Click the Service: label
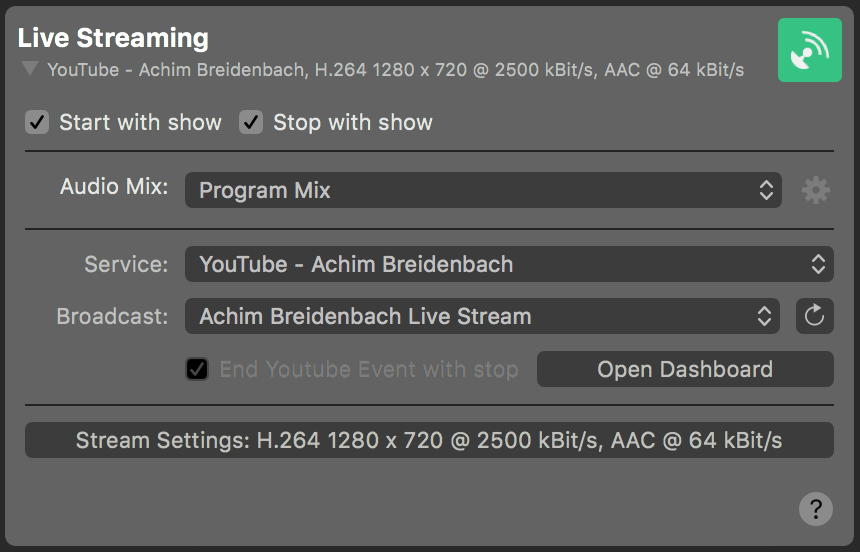 click(126, 264)
